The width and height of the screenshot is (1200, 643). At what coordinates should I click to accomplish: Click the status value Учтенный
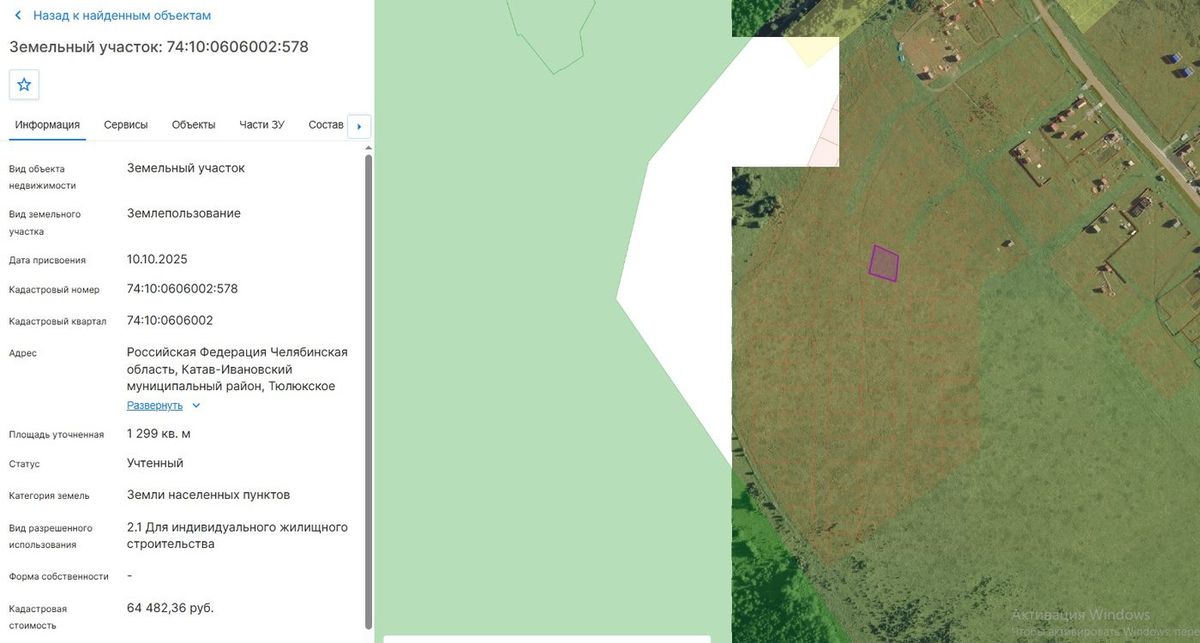[155, 463]
